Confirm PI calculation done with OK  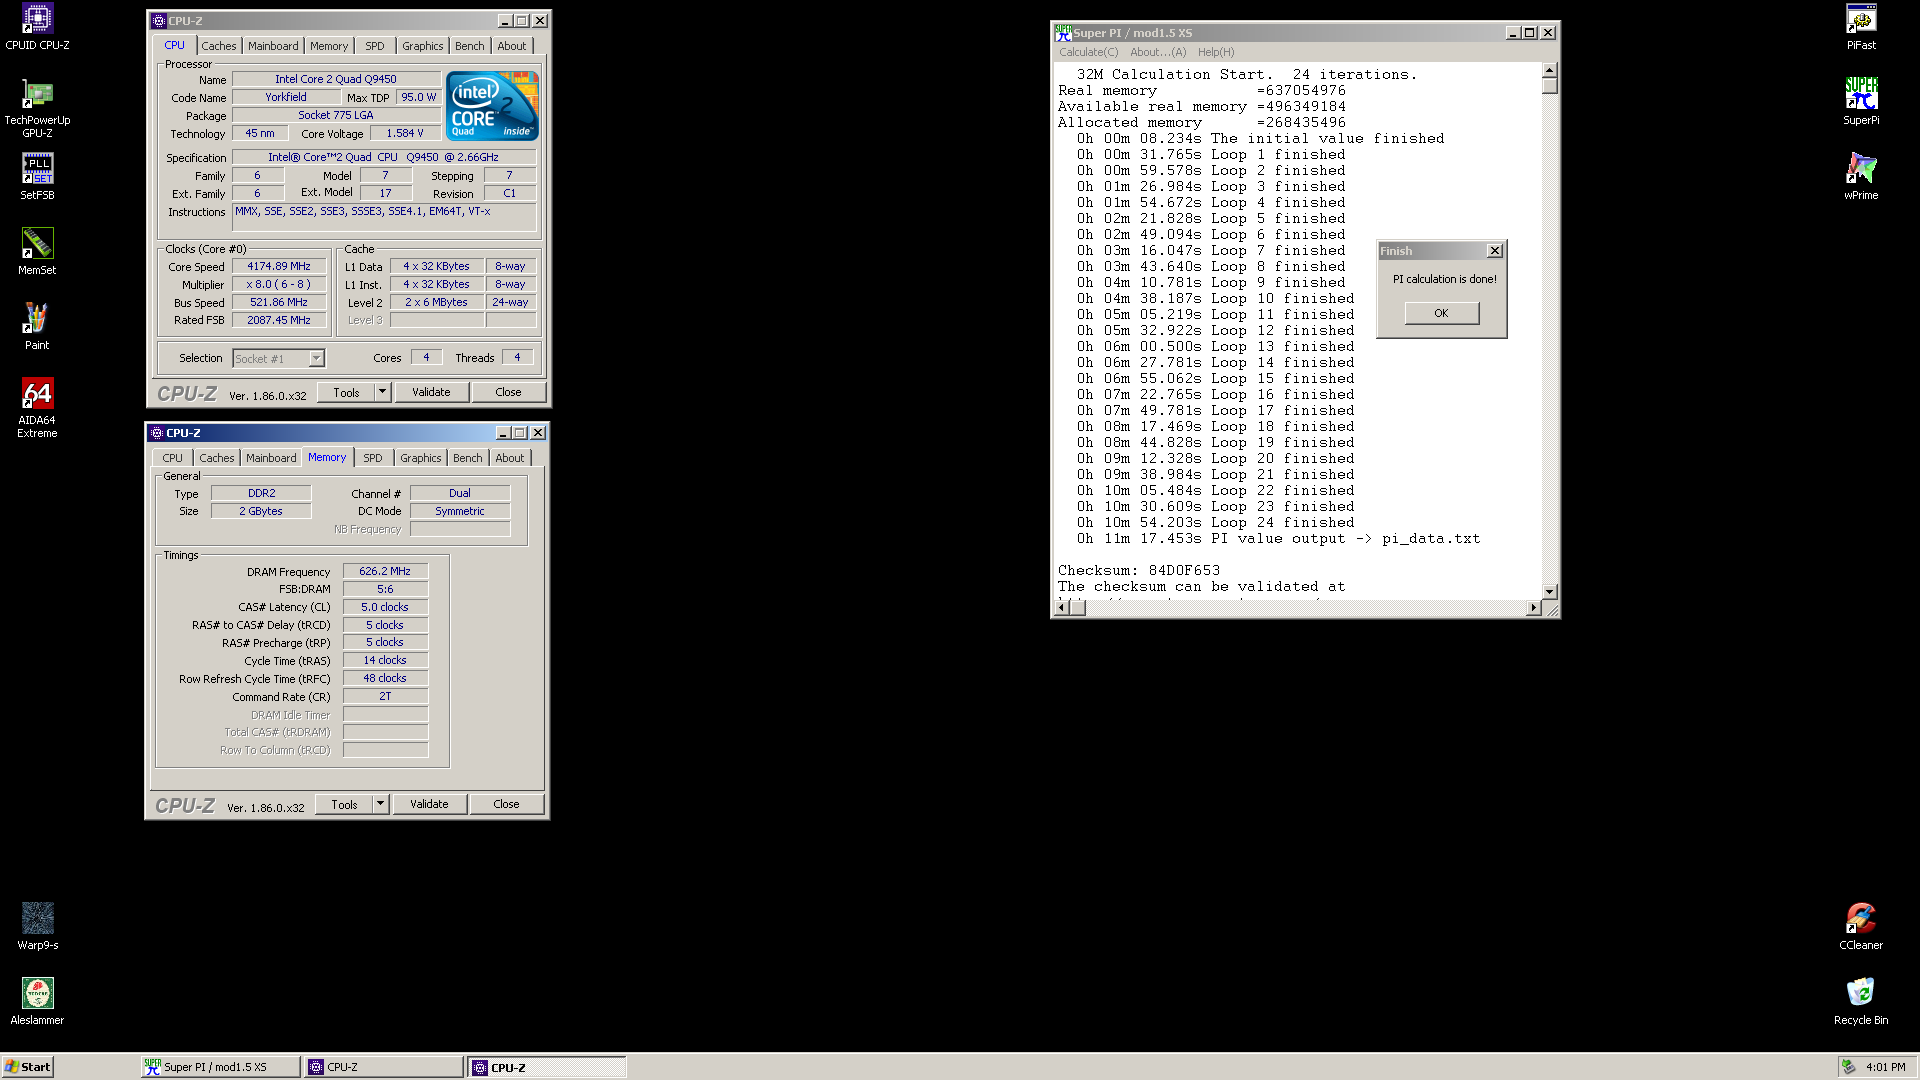(x=1441, y=313)
